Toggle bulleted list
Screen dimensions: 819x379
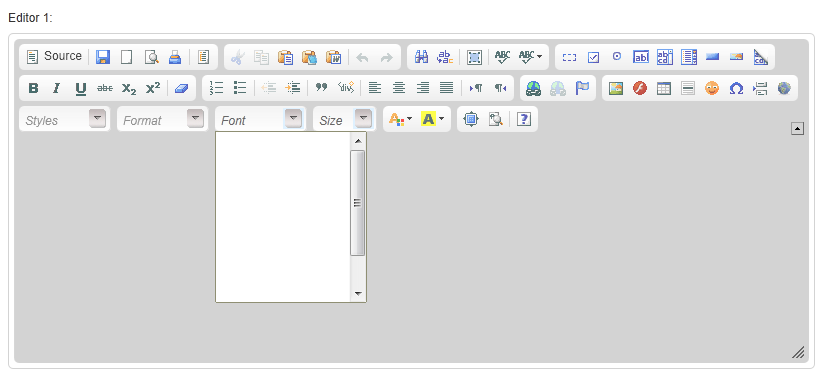[x=240, y=88]
